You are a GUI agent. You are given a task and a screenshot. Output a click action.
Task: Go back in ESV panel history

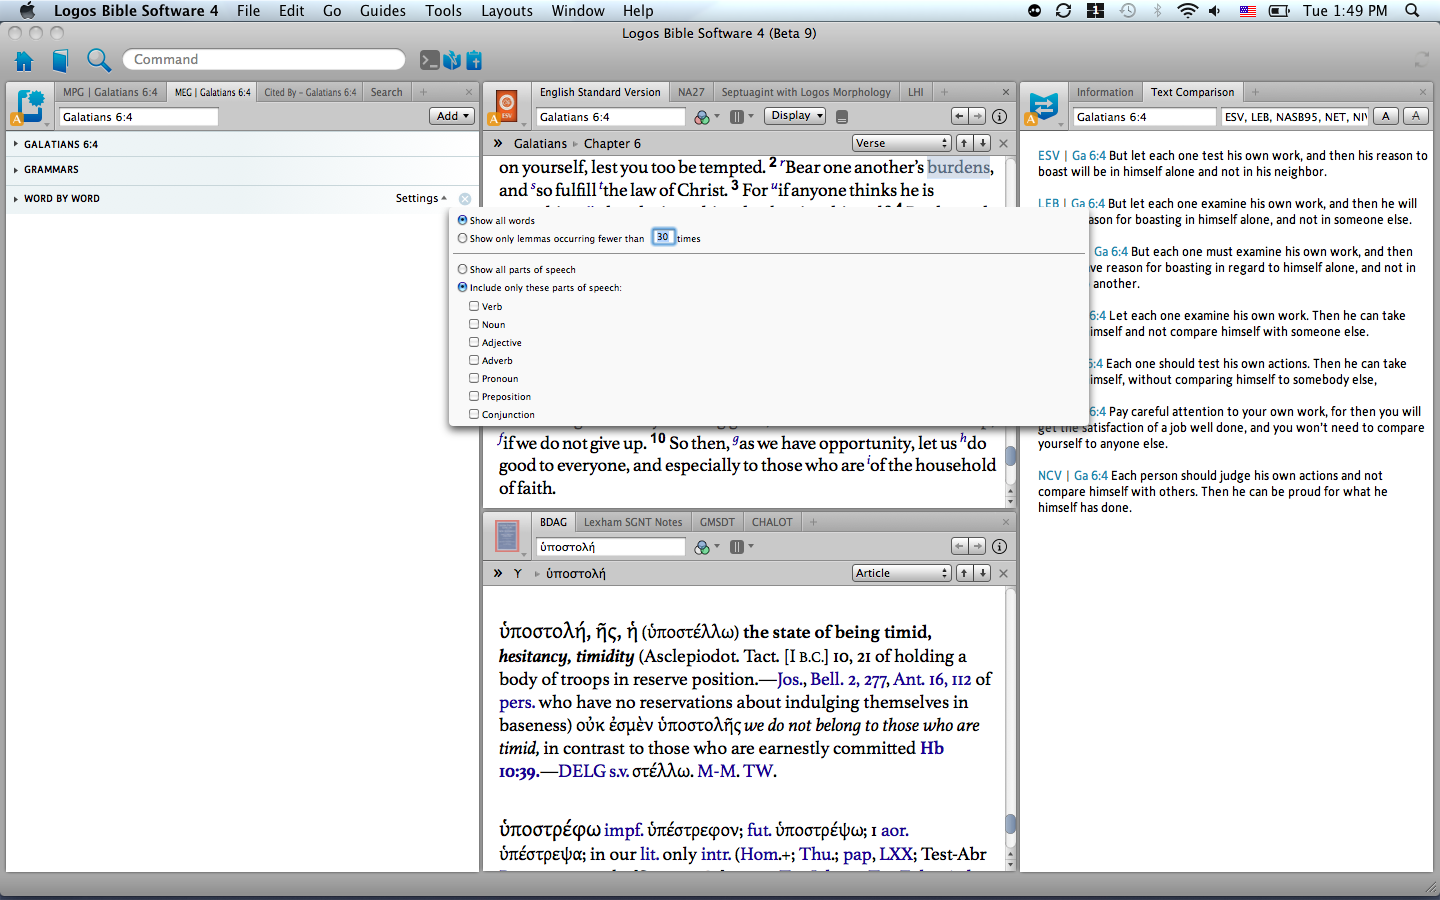[960, 116]
